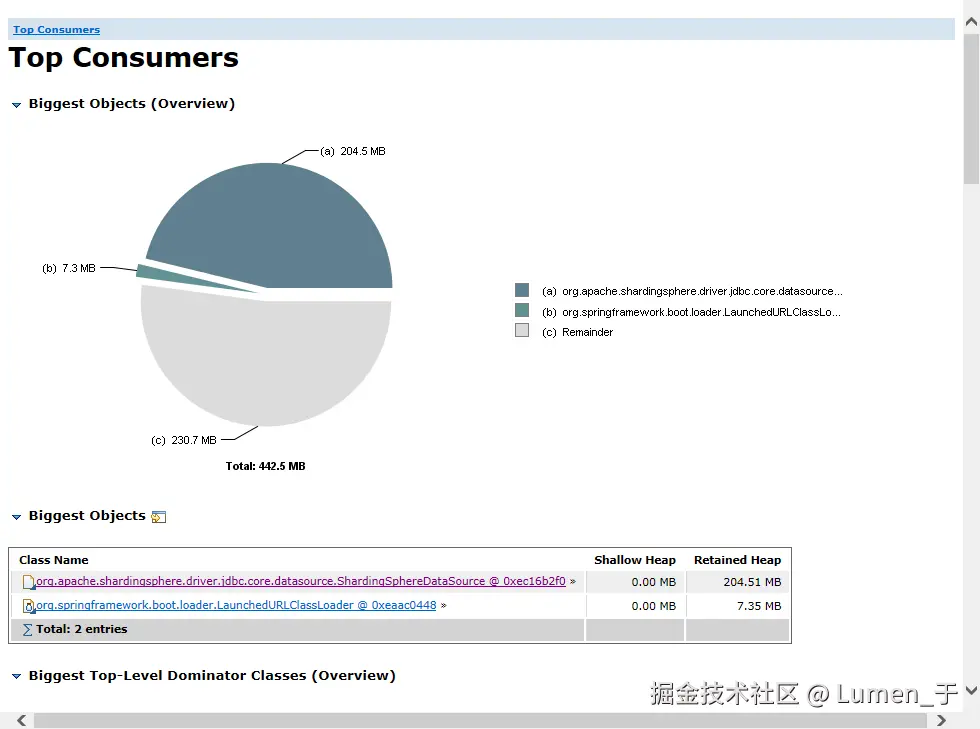
Task: Click the horizontal scrollbar left arrow
Action: click(x=22, y=720)
